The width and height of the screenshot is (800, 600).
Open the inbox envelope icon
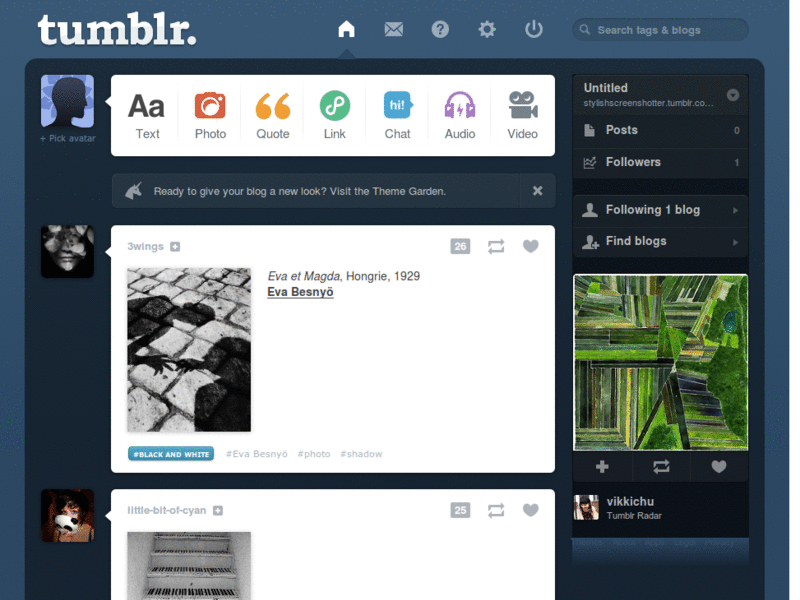click(393, 29)
